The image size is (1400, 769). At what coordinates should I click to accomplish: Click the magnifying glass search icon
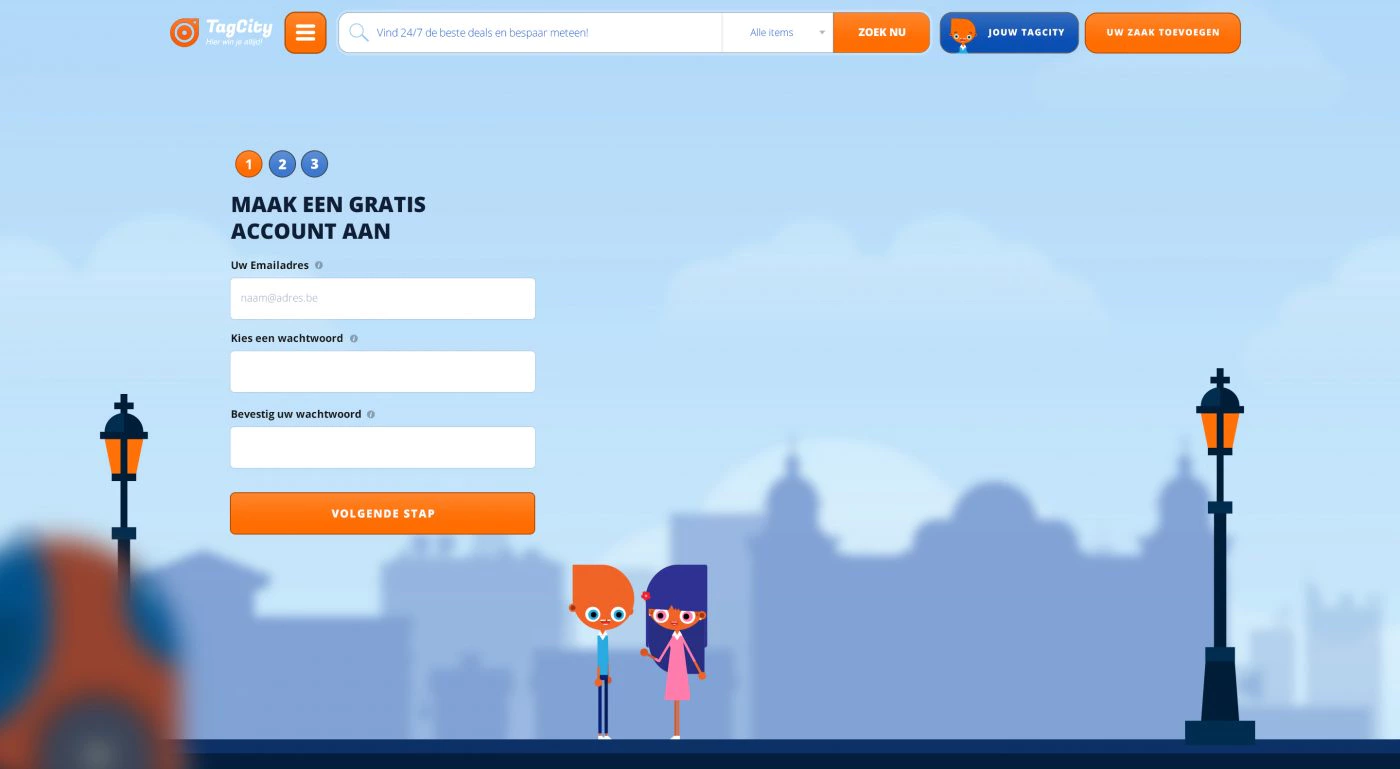click(359, 33)
